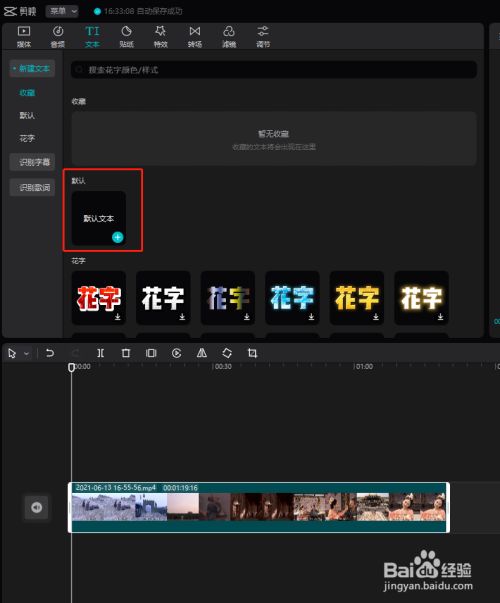The image size is (500, 603).
Task: Mute the video track speaker
Action: pyautogui.click(x=37, y=508)
